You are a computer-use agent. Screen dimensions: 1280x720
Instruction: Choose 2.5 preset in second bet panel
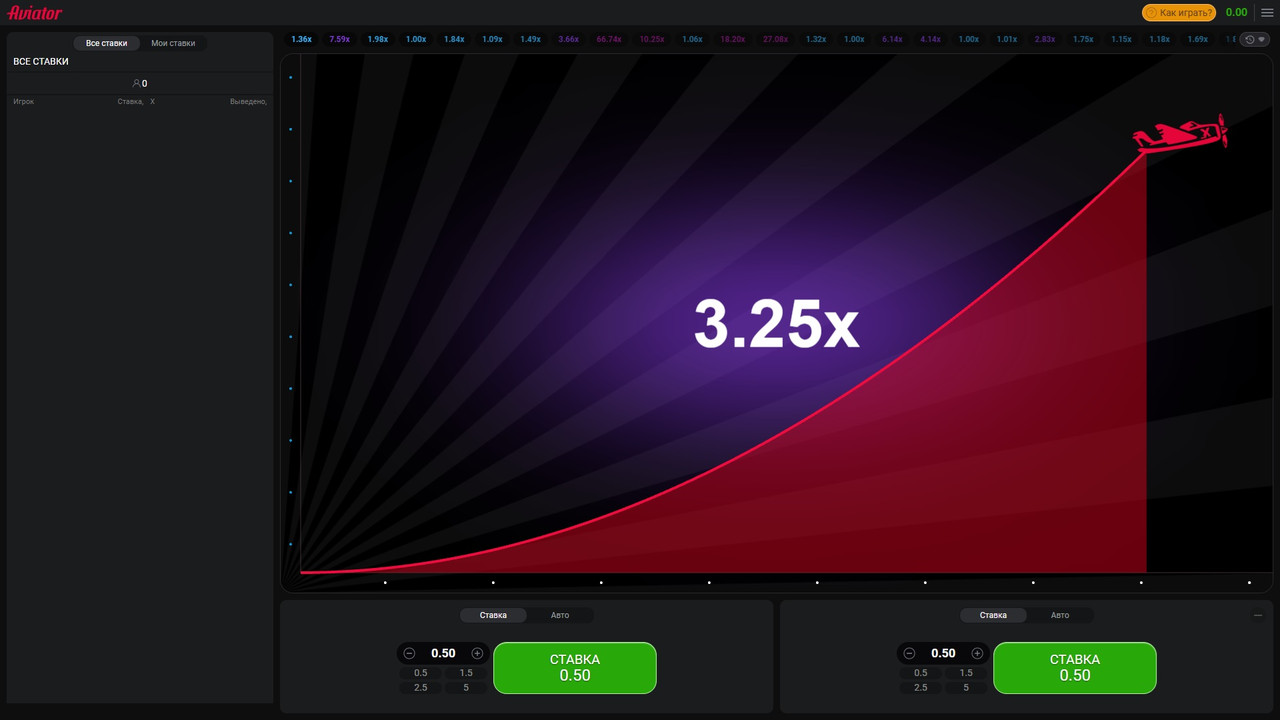click(921, 687)
